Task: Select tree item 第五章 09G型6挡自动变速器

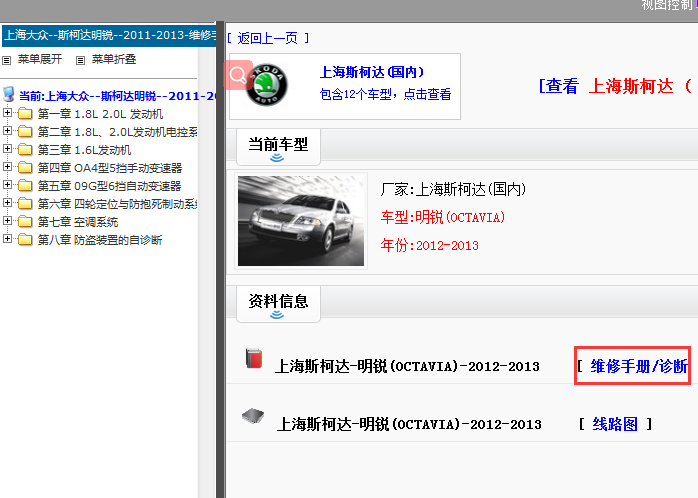Action: point(110,186)
